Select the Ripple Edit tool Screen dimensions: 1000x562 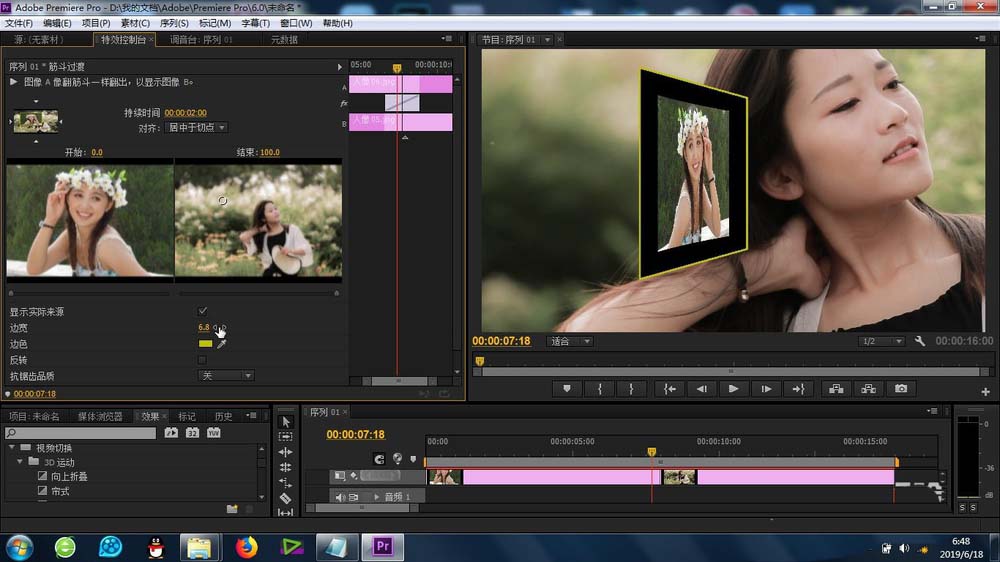(x=286, y=452)
